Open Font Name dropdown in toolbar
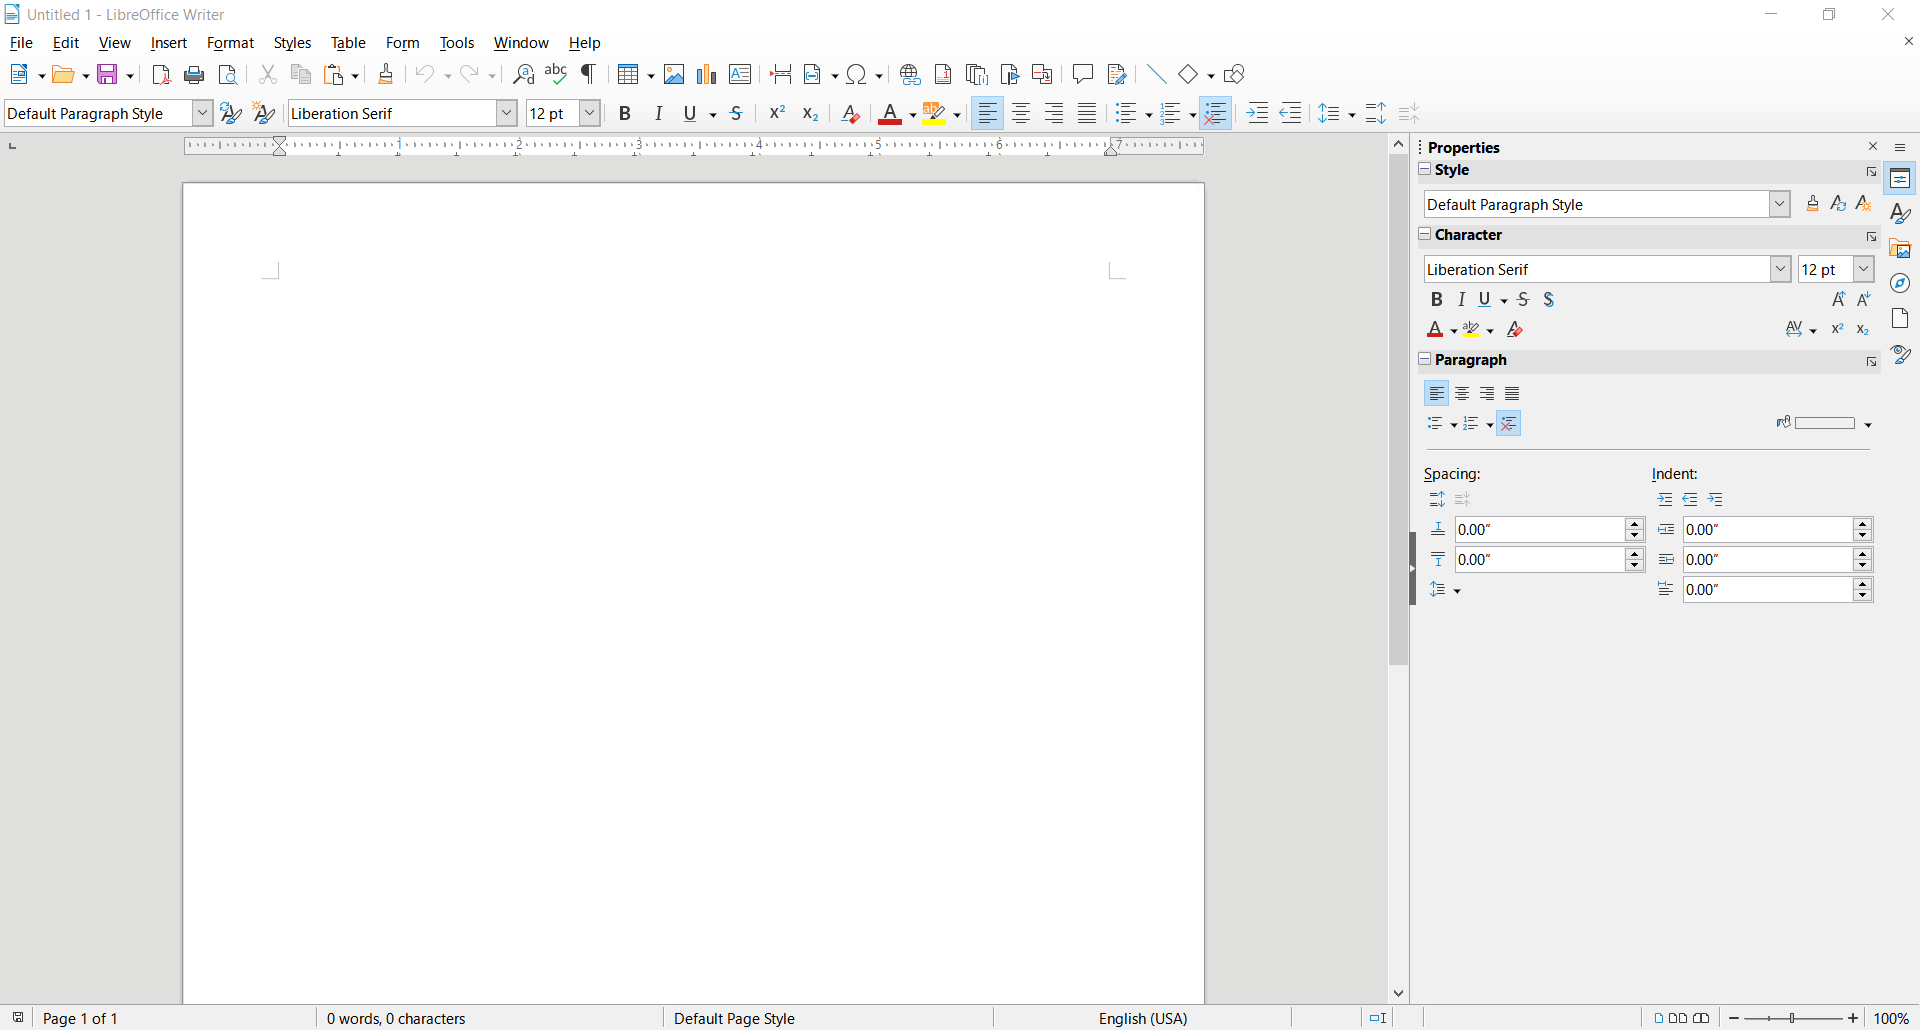The image size is (1920, 1030). (506, 114)
